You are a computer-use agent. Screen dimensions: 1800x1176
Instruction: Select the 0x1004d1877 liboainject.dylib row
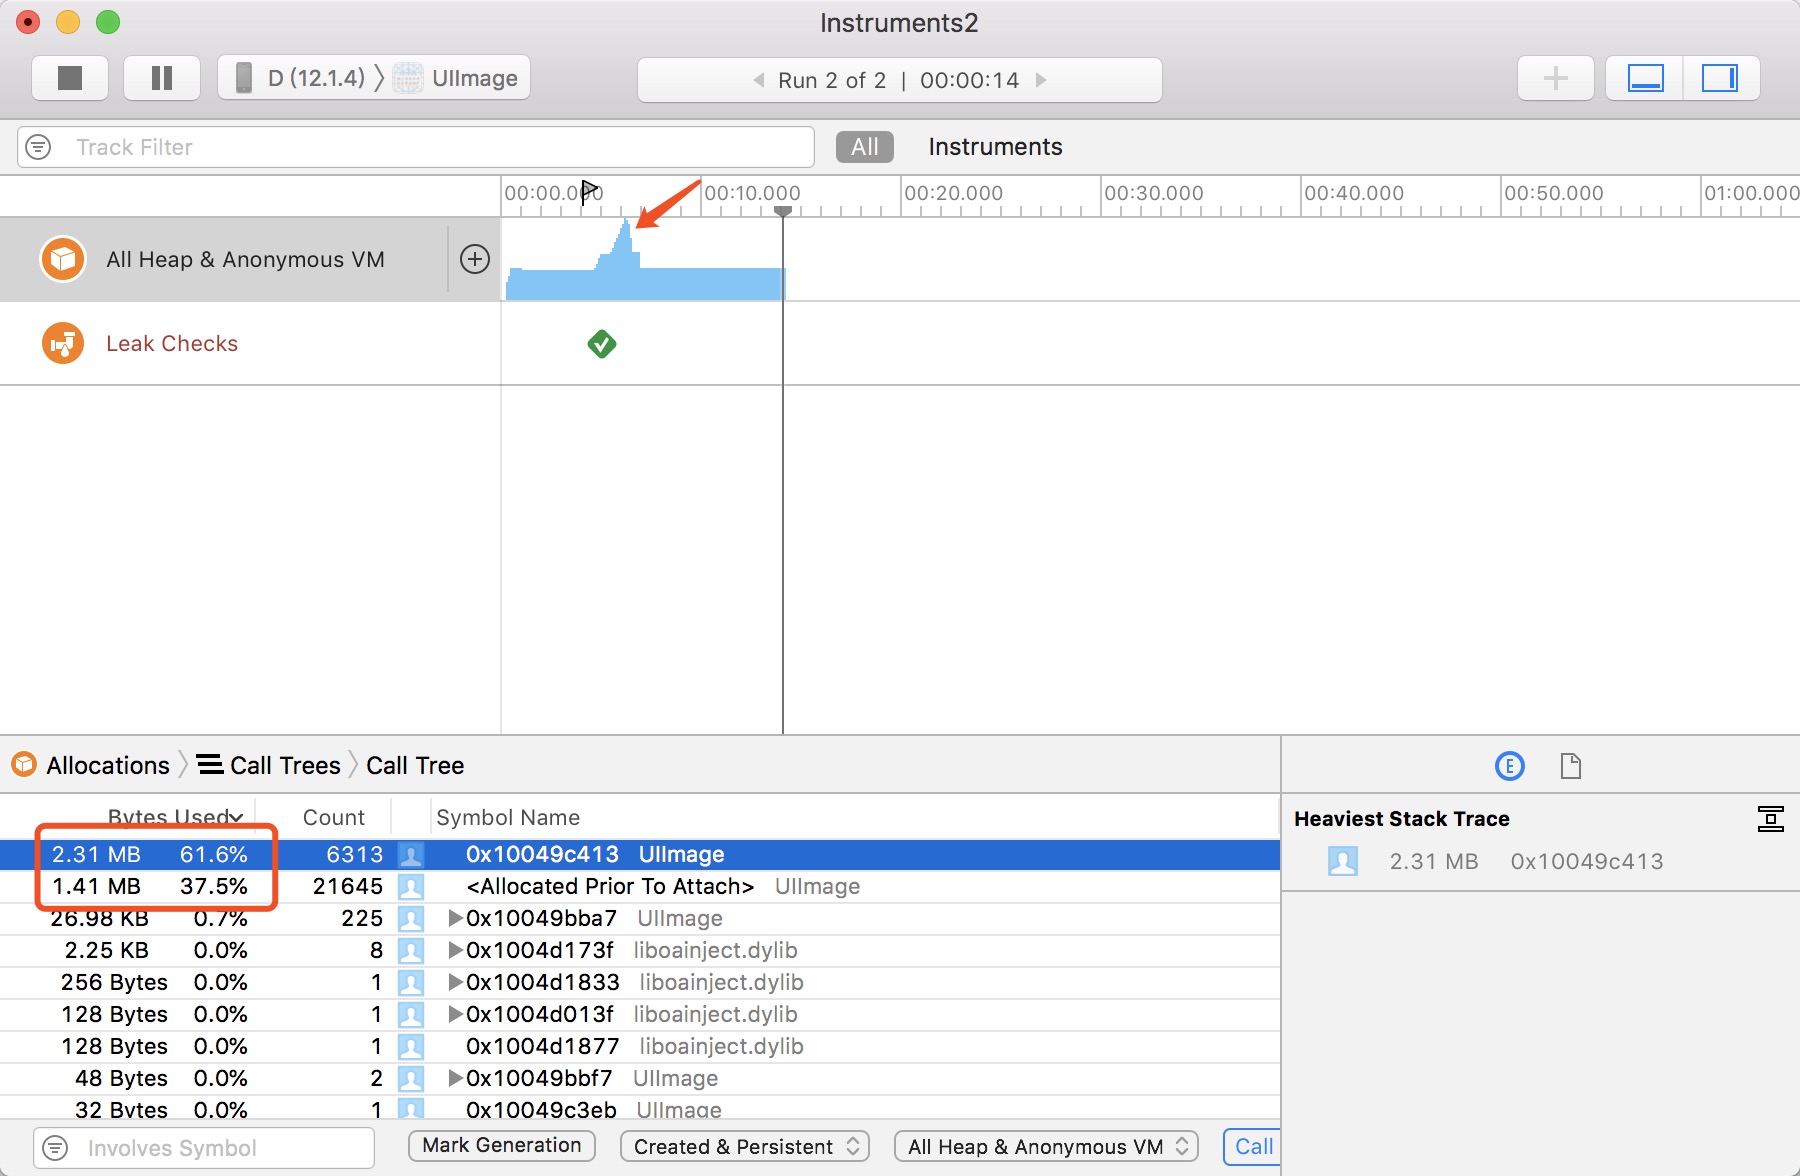[x=640, y=1046]
